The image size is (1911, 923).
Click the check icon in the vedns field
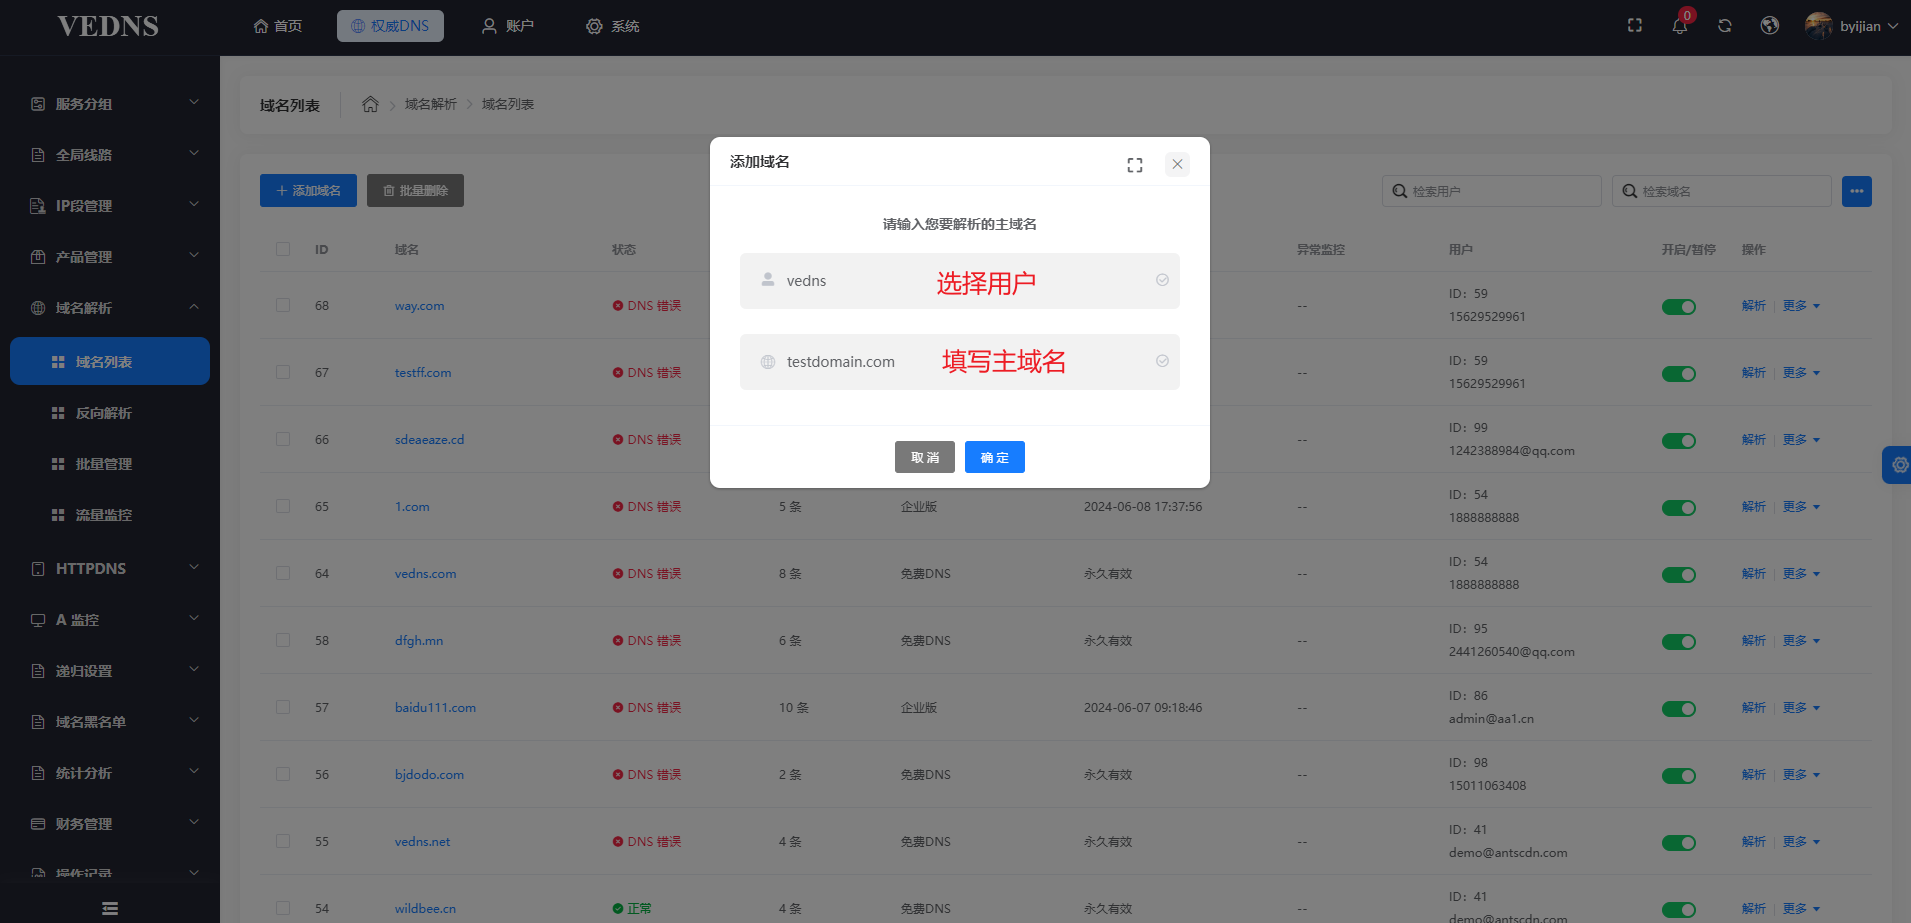coord(1162,280)
